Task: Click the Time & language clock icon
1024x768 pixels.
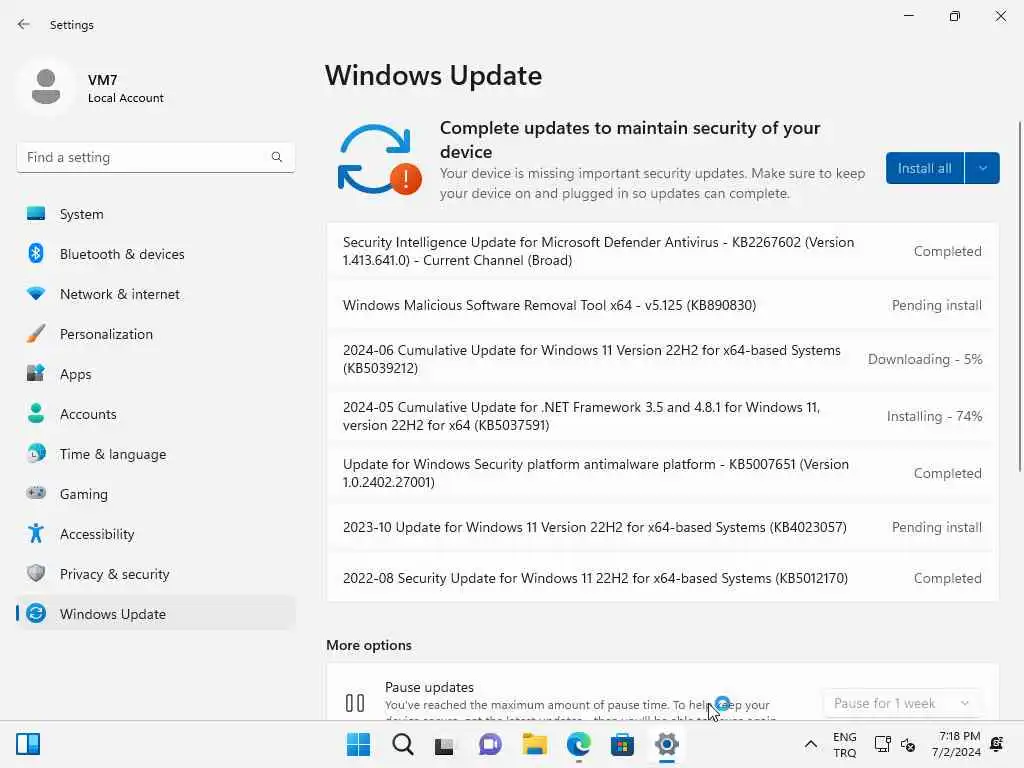Action: click(x=36, y=453)
